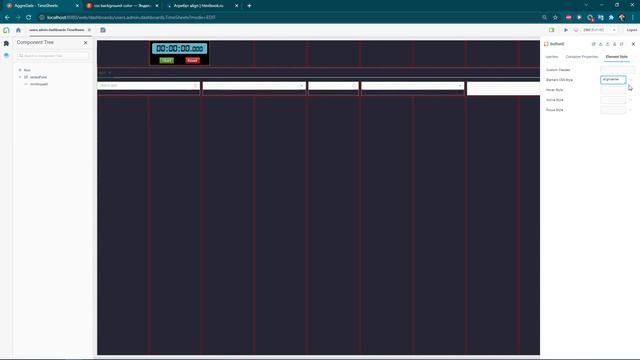Click the red extension icon in browser toolbar

click(x=569, y=18)
